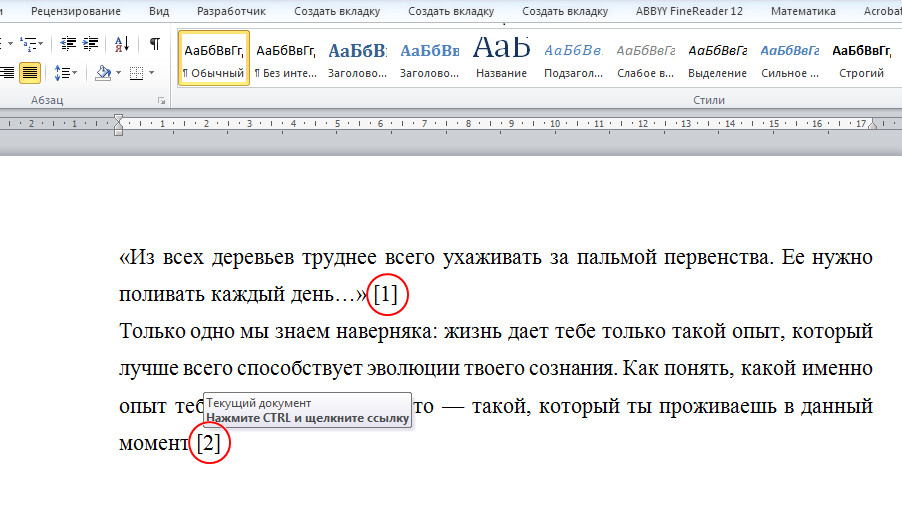Expand the shading color dropdown arrow

click(119, 73)
